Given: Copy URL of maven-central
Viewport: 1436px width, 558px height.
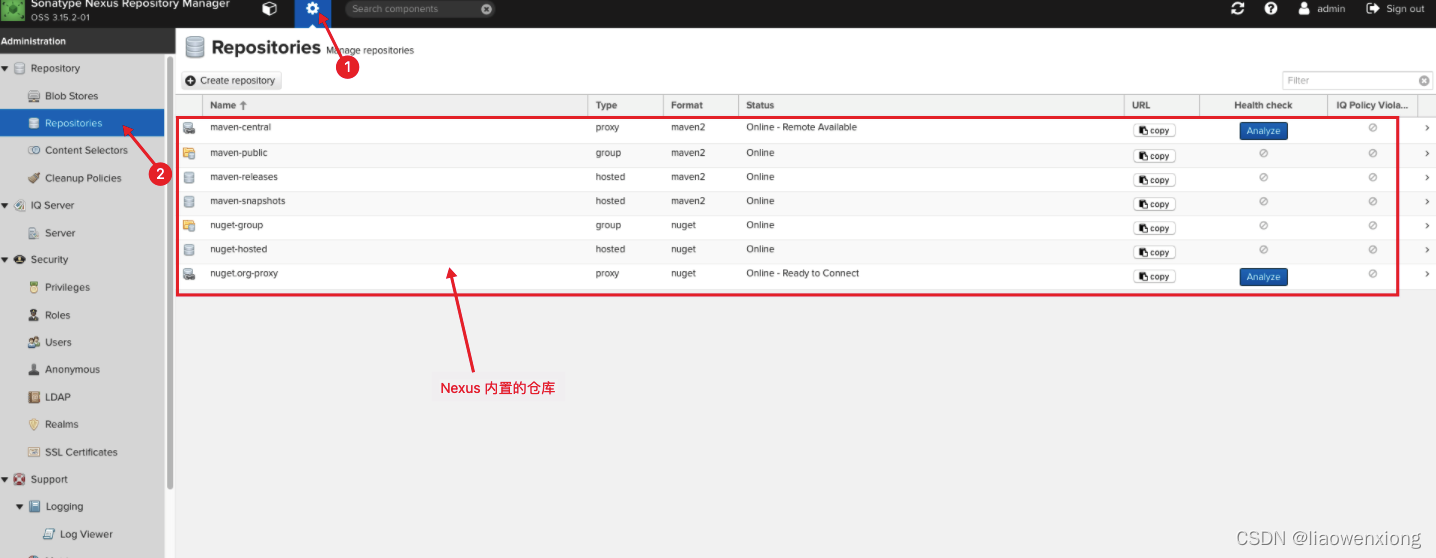Looking at the screenshot, I should [1154, 131].
